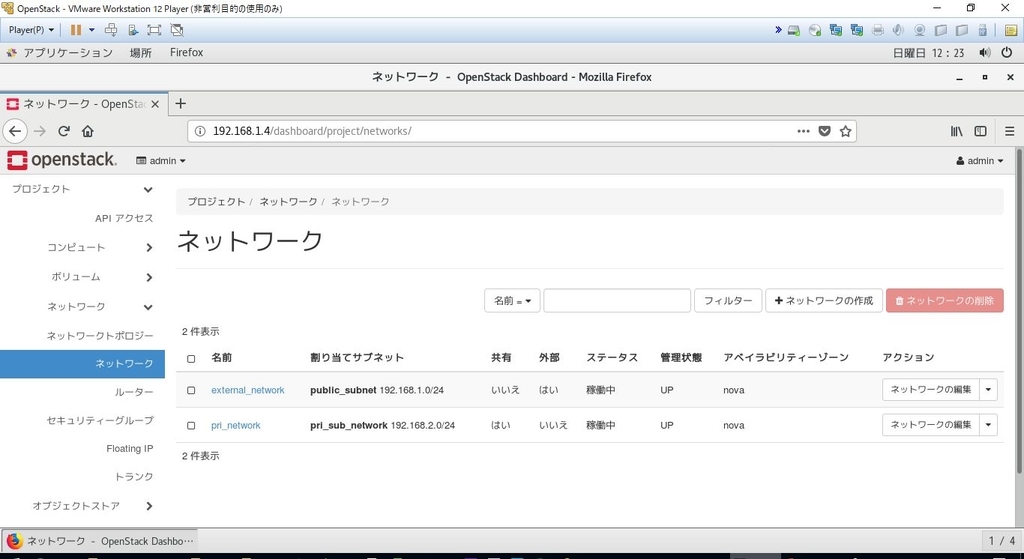Show site information icon in address bar
The image size is (1024, 559).
[200, 131]
